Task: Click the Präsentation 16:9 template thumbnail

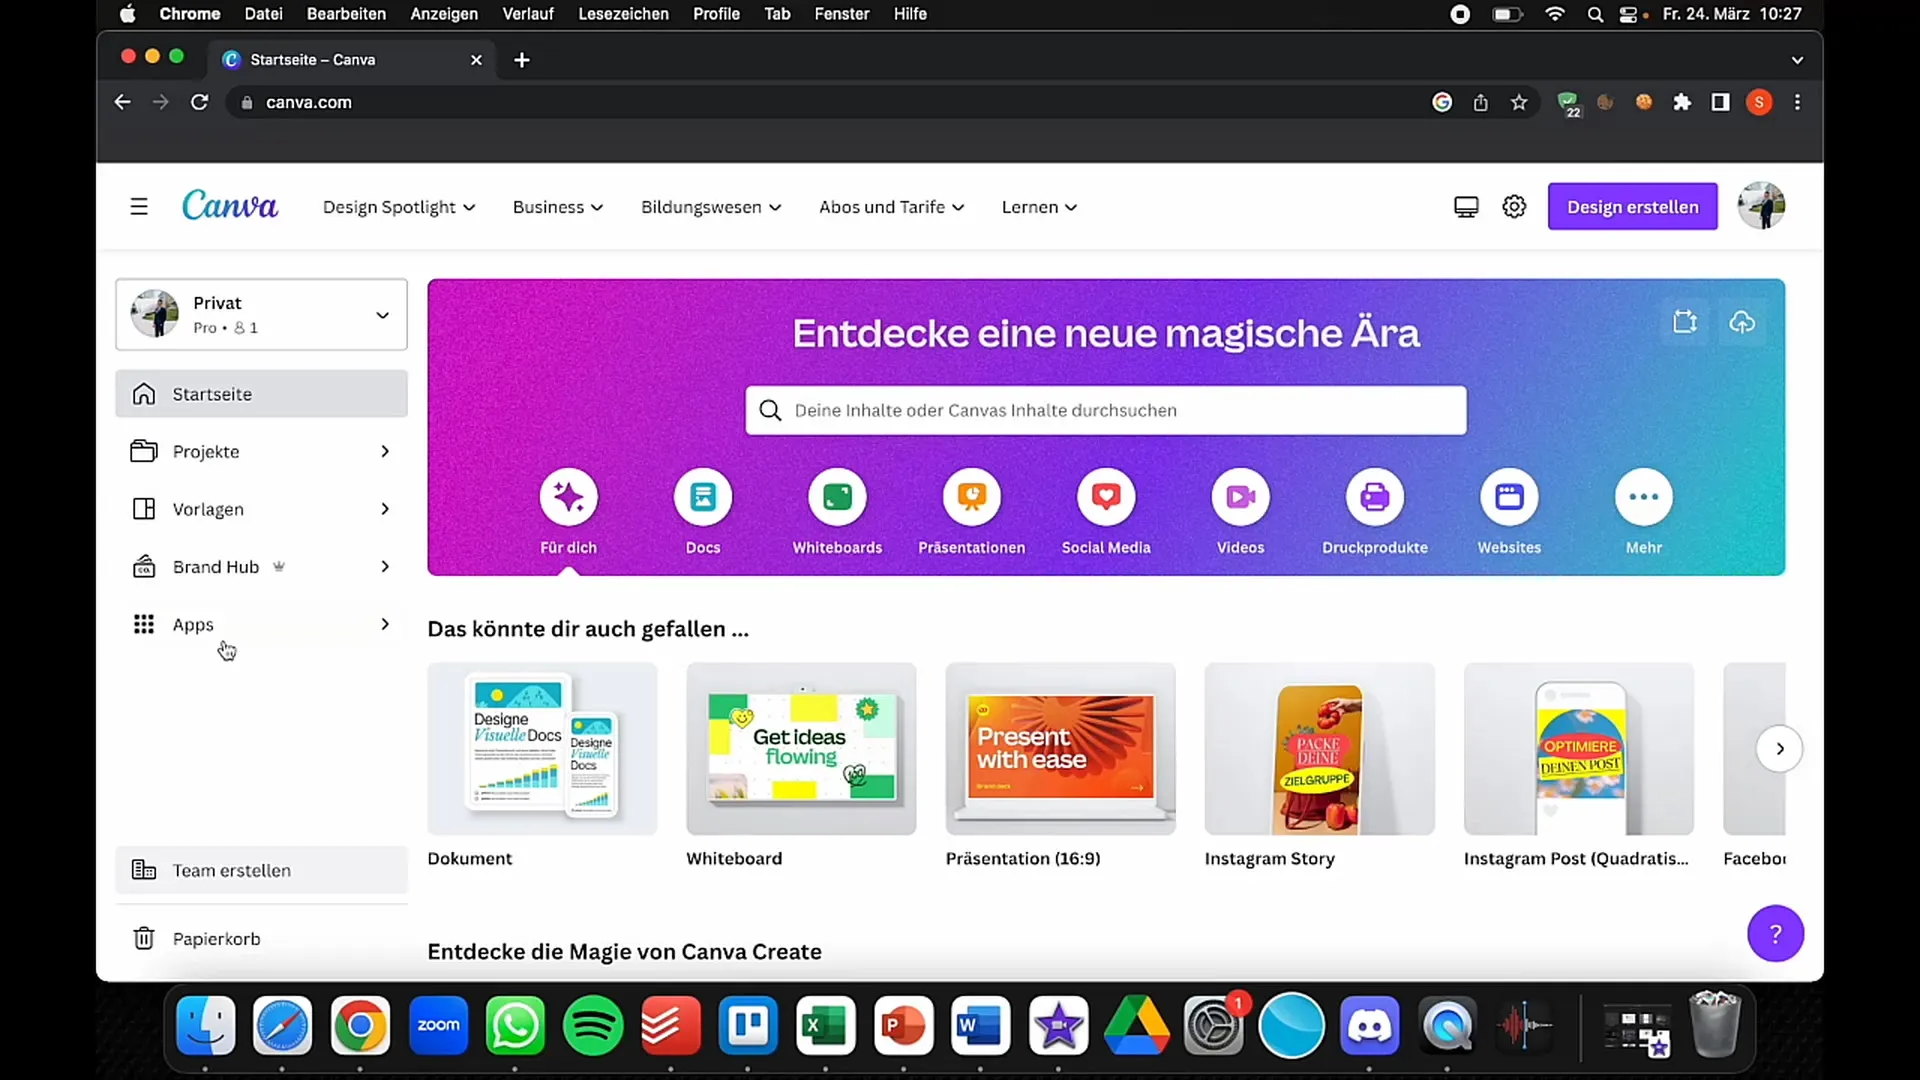Action: [x=1060, y=748]
